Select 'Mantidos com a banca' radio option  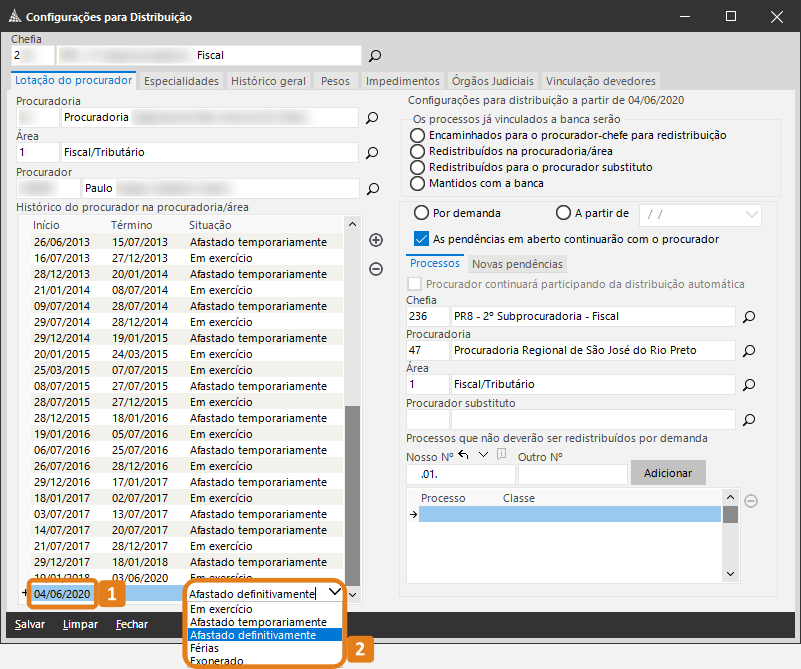tap(419, 183)
